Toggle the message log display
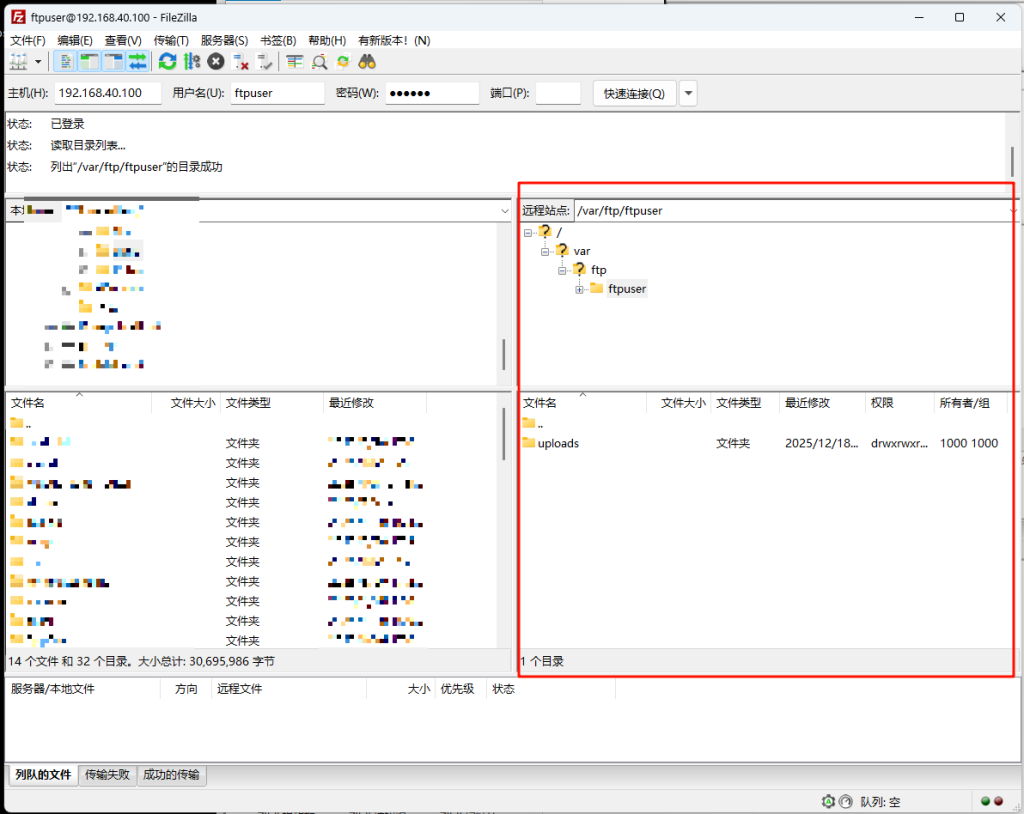Viewport: 1024px width, 814px height. pyautogui.click(x=66, y=61)
